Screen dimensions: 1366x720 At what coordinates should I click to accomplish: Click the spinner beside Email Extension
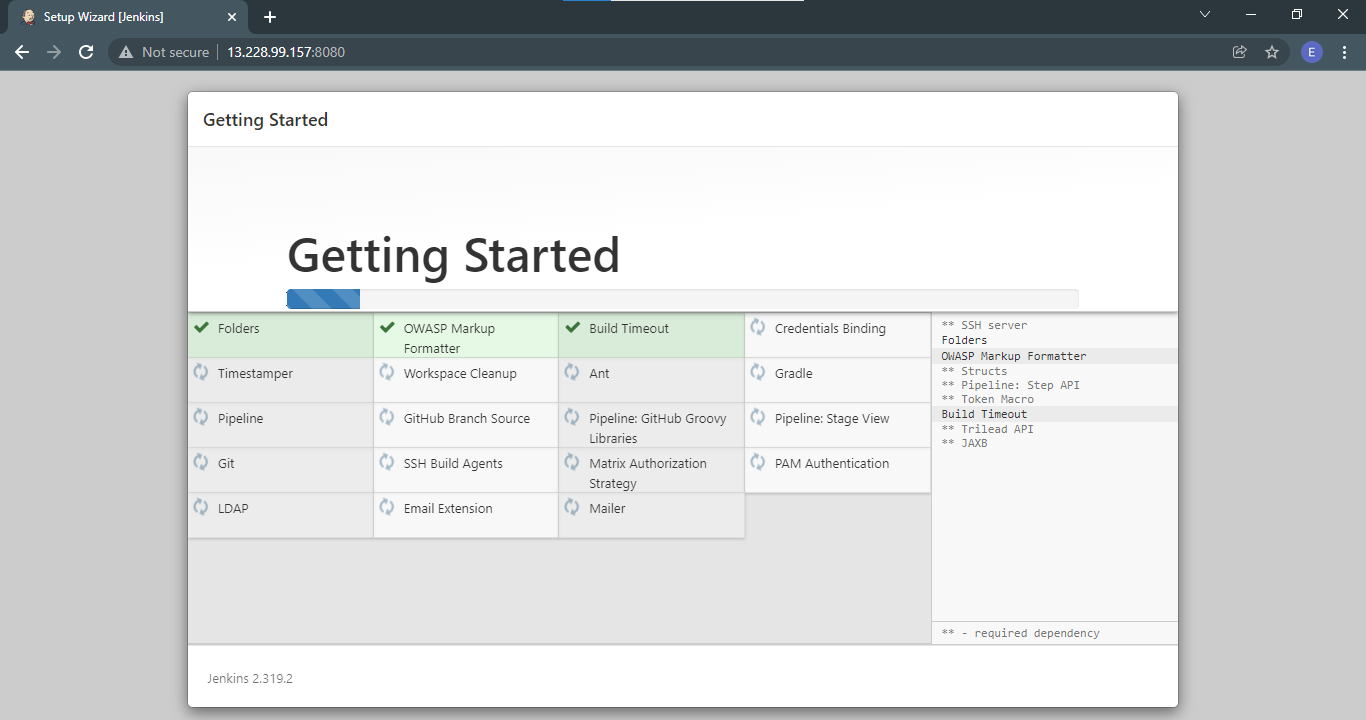(387, 507)
